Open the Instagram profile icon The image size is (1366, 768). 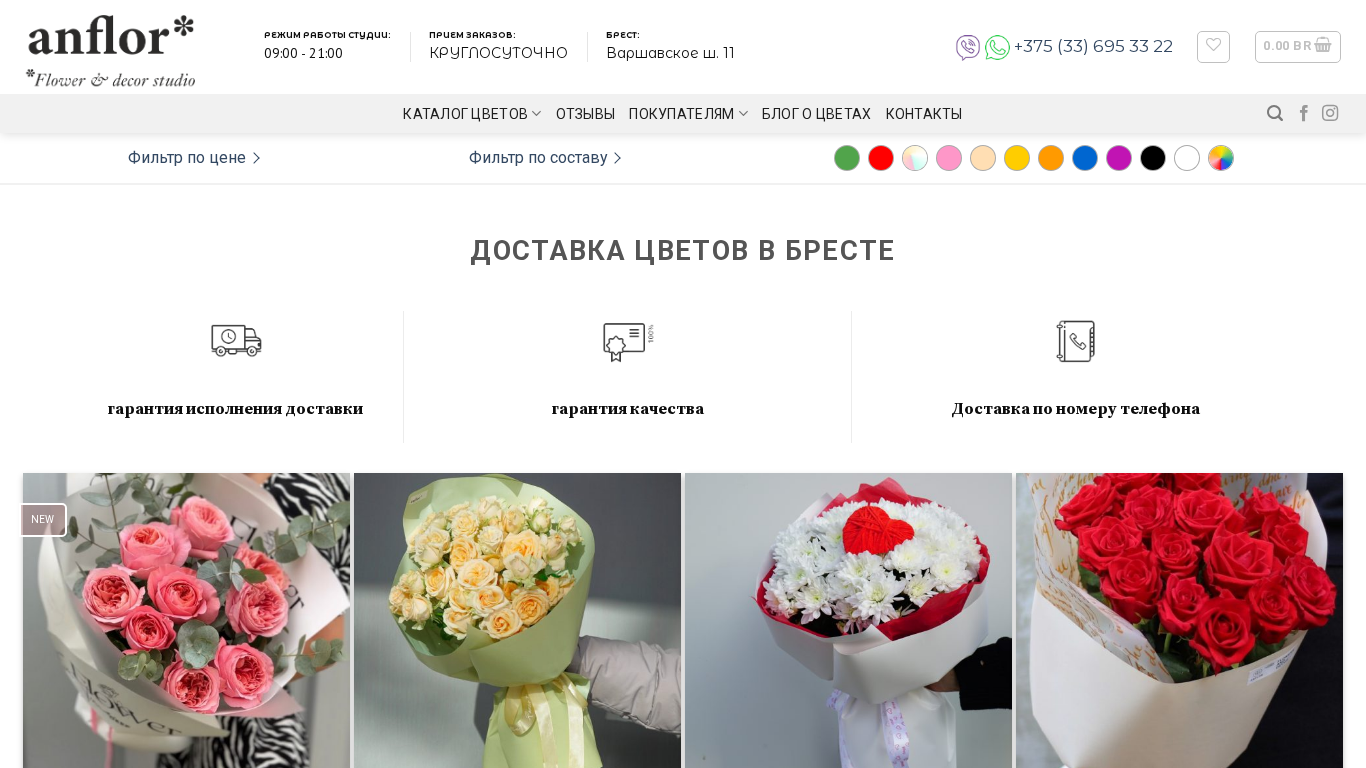1330,113
